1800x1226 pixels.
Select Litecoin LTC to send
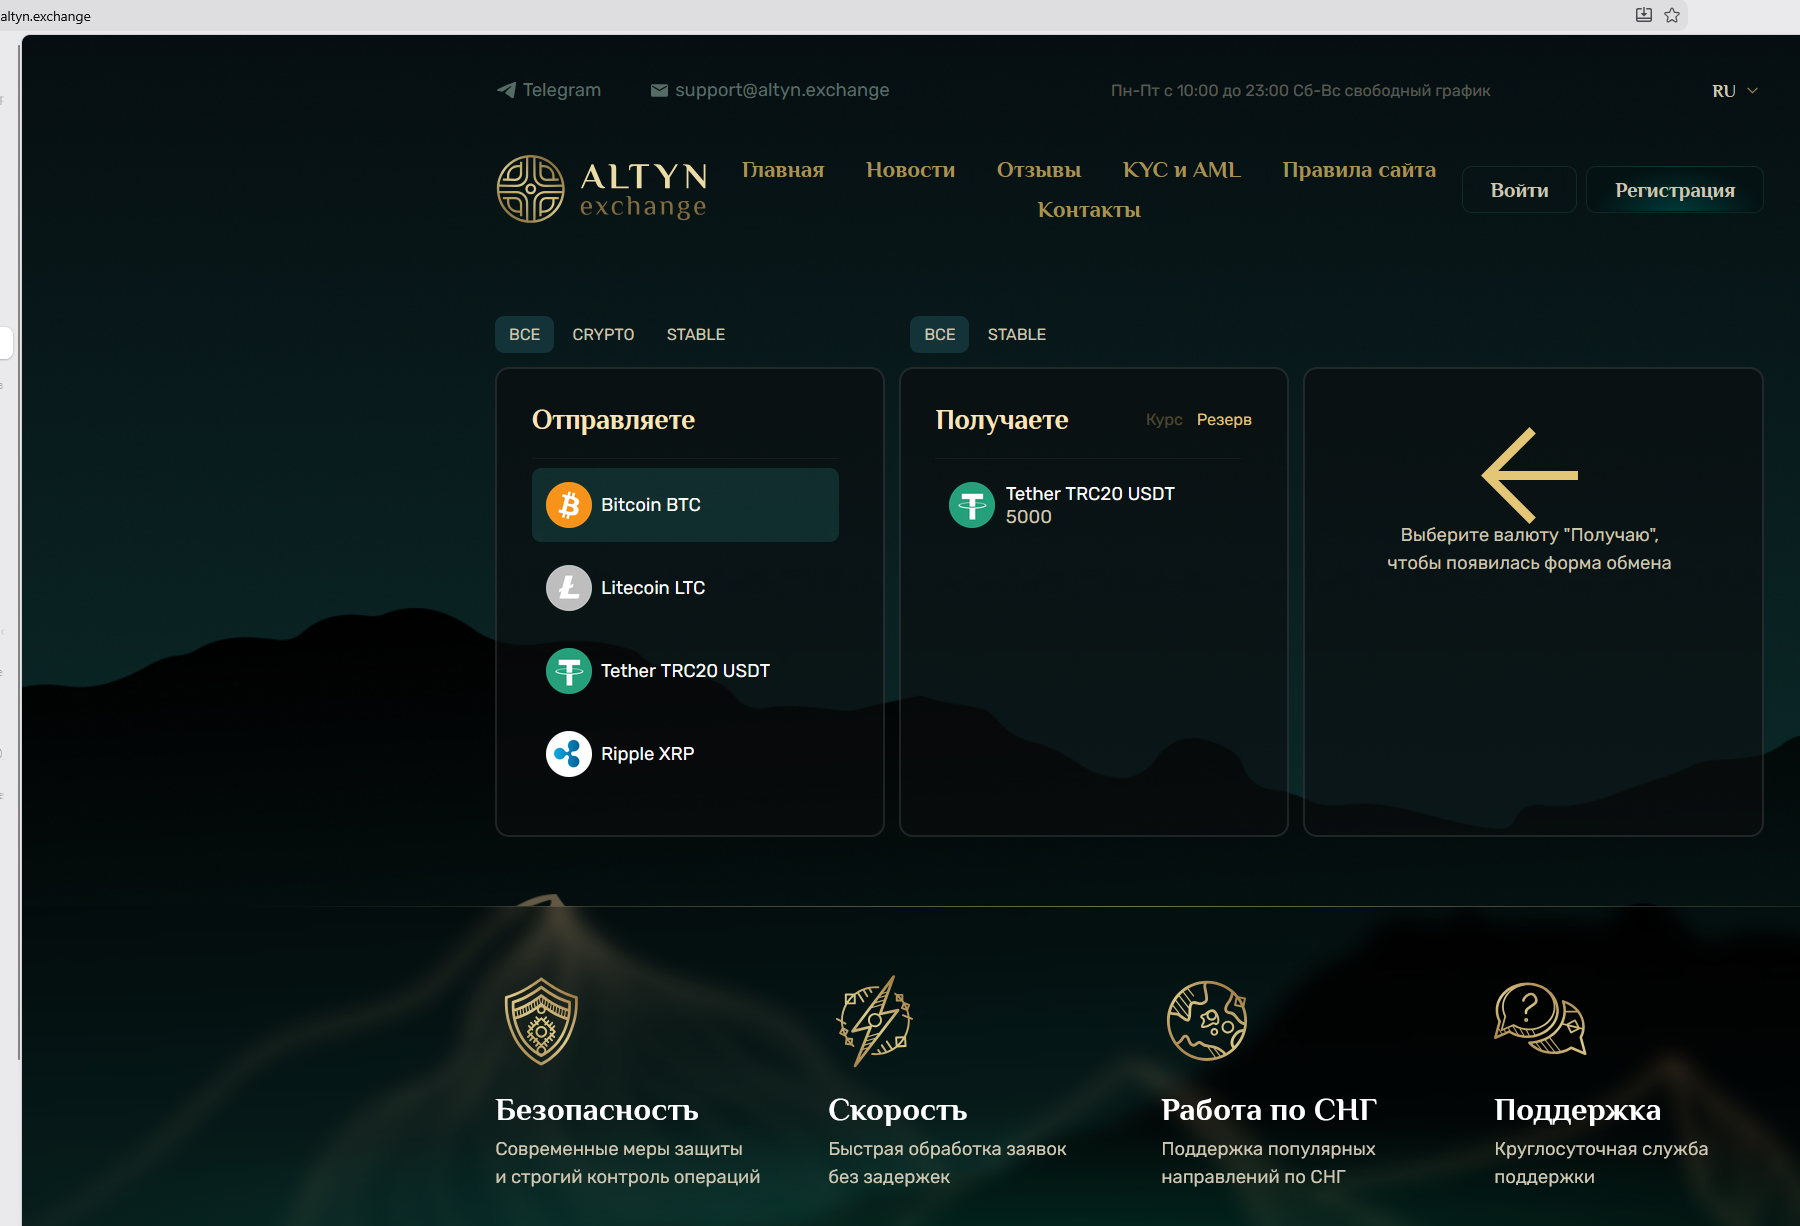(x=685, y=588)
